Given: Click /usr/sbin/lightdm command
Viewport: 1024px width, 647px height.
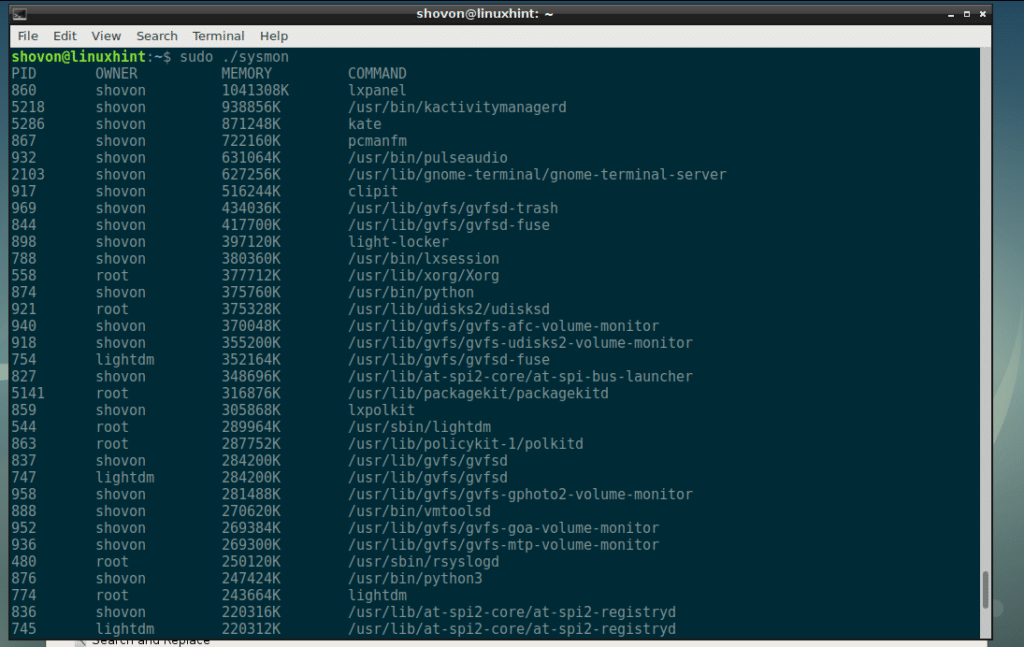Looking at the screenshot, I should (419, 428).
